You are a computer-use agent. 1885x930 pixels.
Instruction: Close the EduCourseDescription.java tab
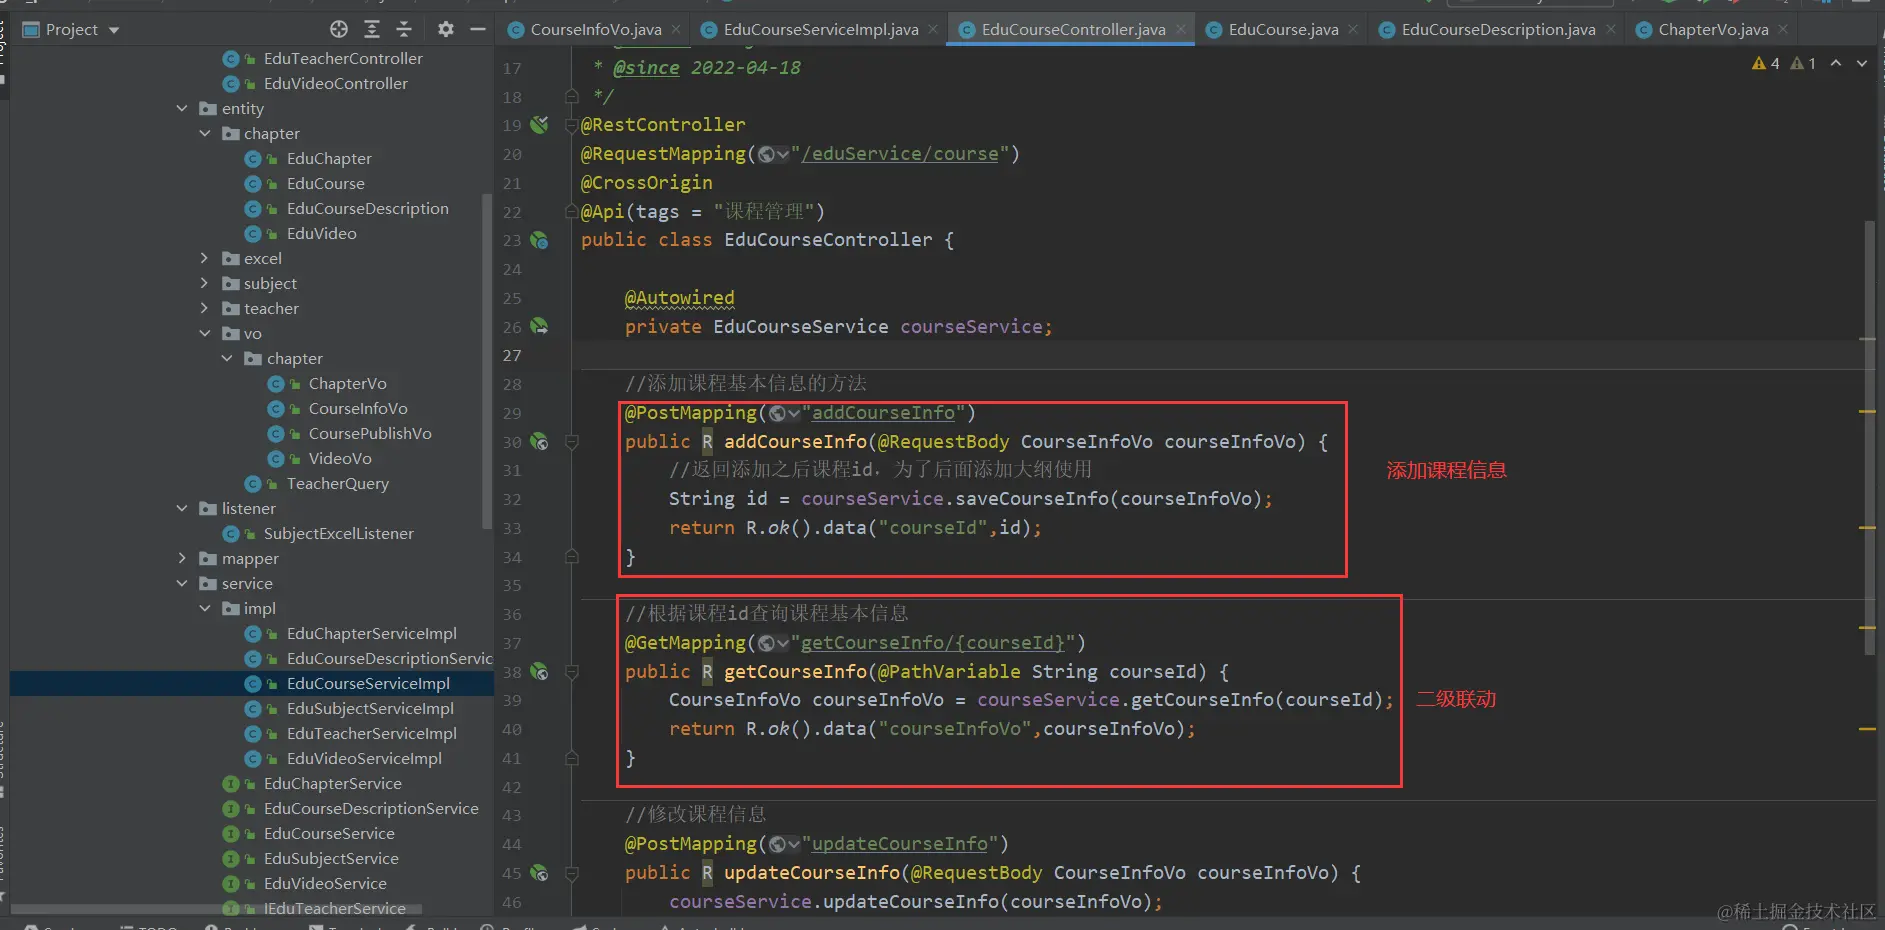tap(1610, 29)
